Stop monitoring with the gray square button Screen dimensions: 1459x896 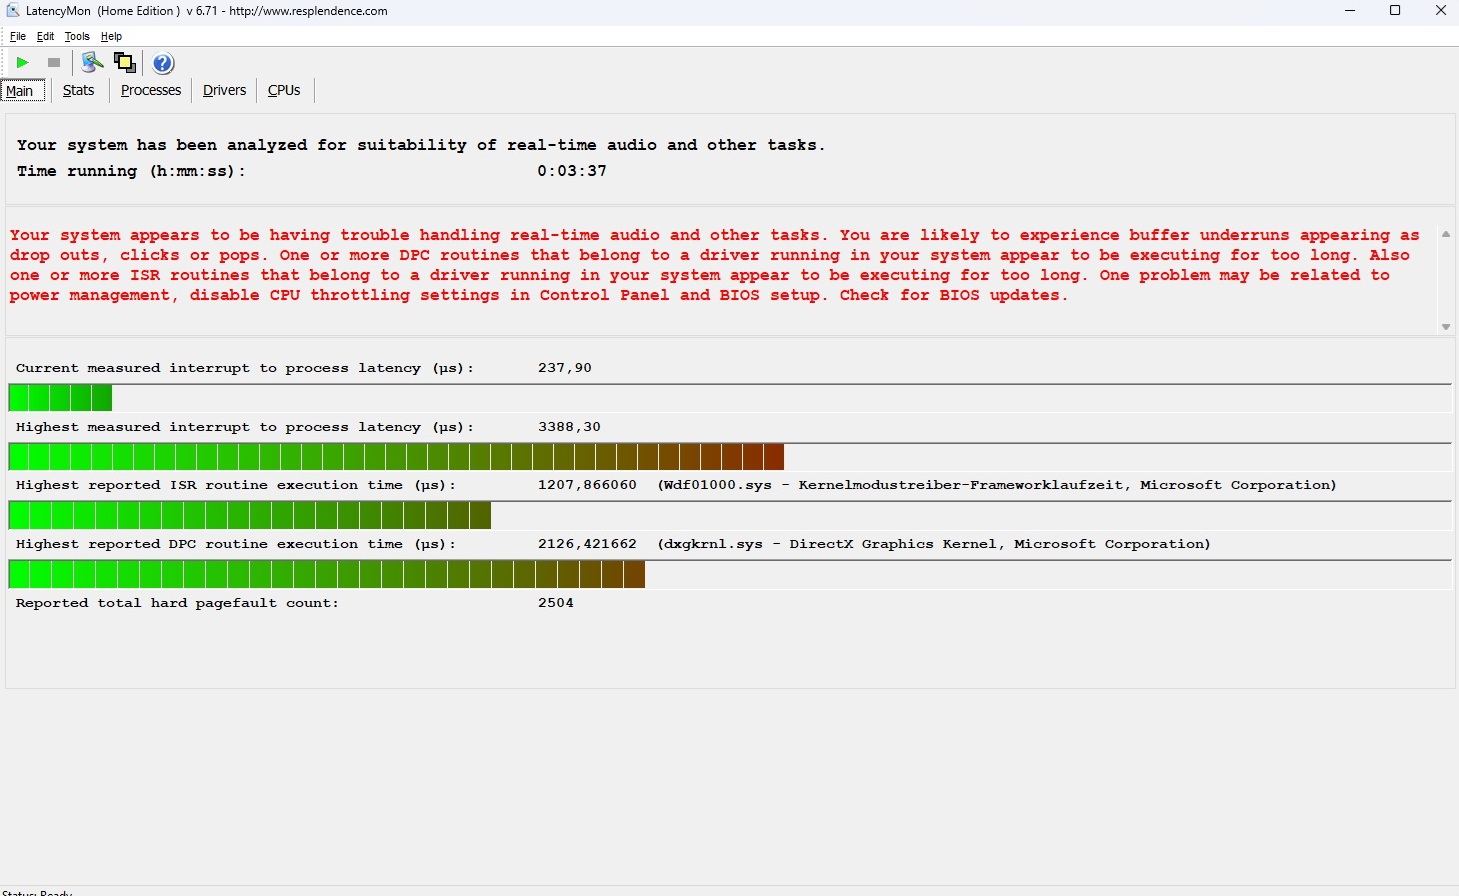click(x=54, y=63)
